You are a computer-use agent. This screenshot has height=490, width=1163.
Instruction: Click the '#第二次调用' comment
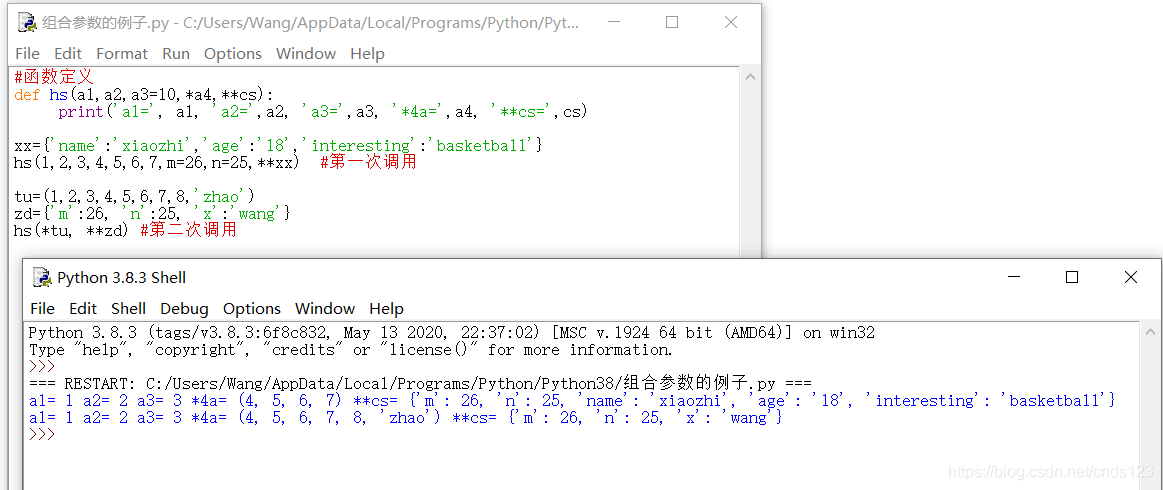point(188,231)
